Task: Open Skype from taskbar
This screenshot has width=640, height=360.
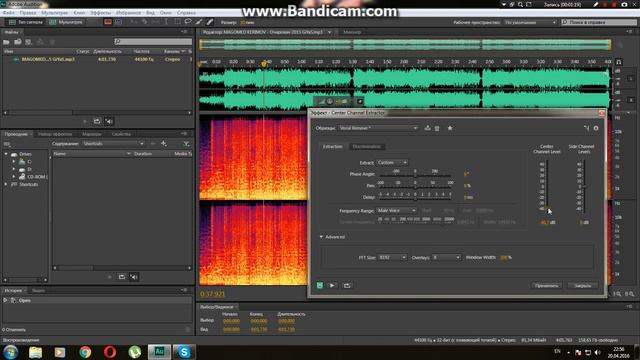Action: (x=184, y=351)
